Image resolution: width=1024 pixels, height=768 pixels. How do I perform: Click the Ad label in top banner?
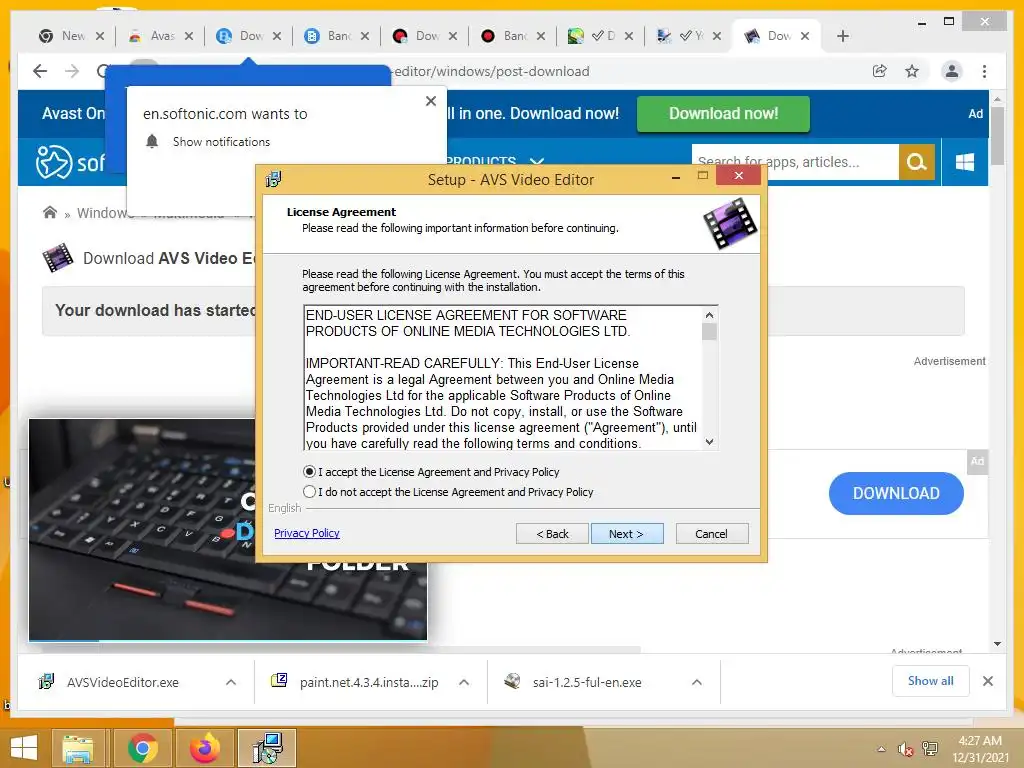pyautogui.click(x=975, y=114)
